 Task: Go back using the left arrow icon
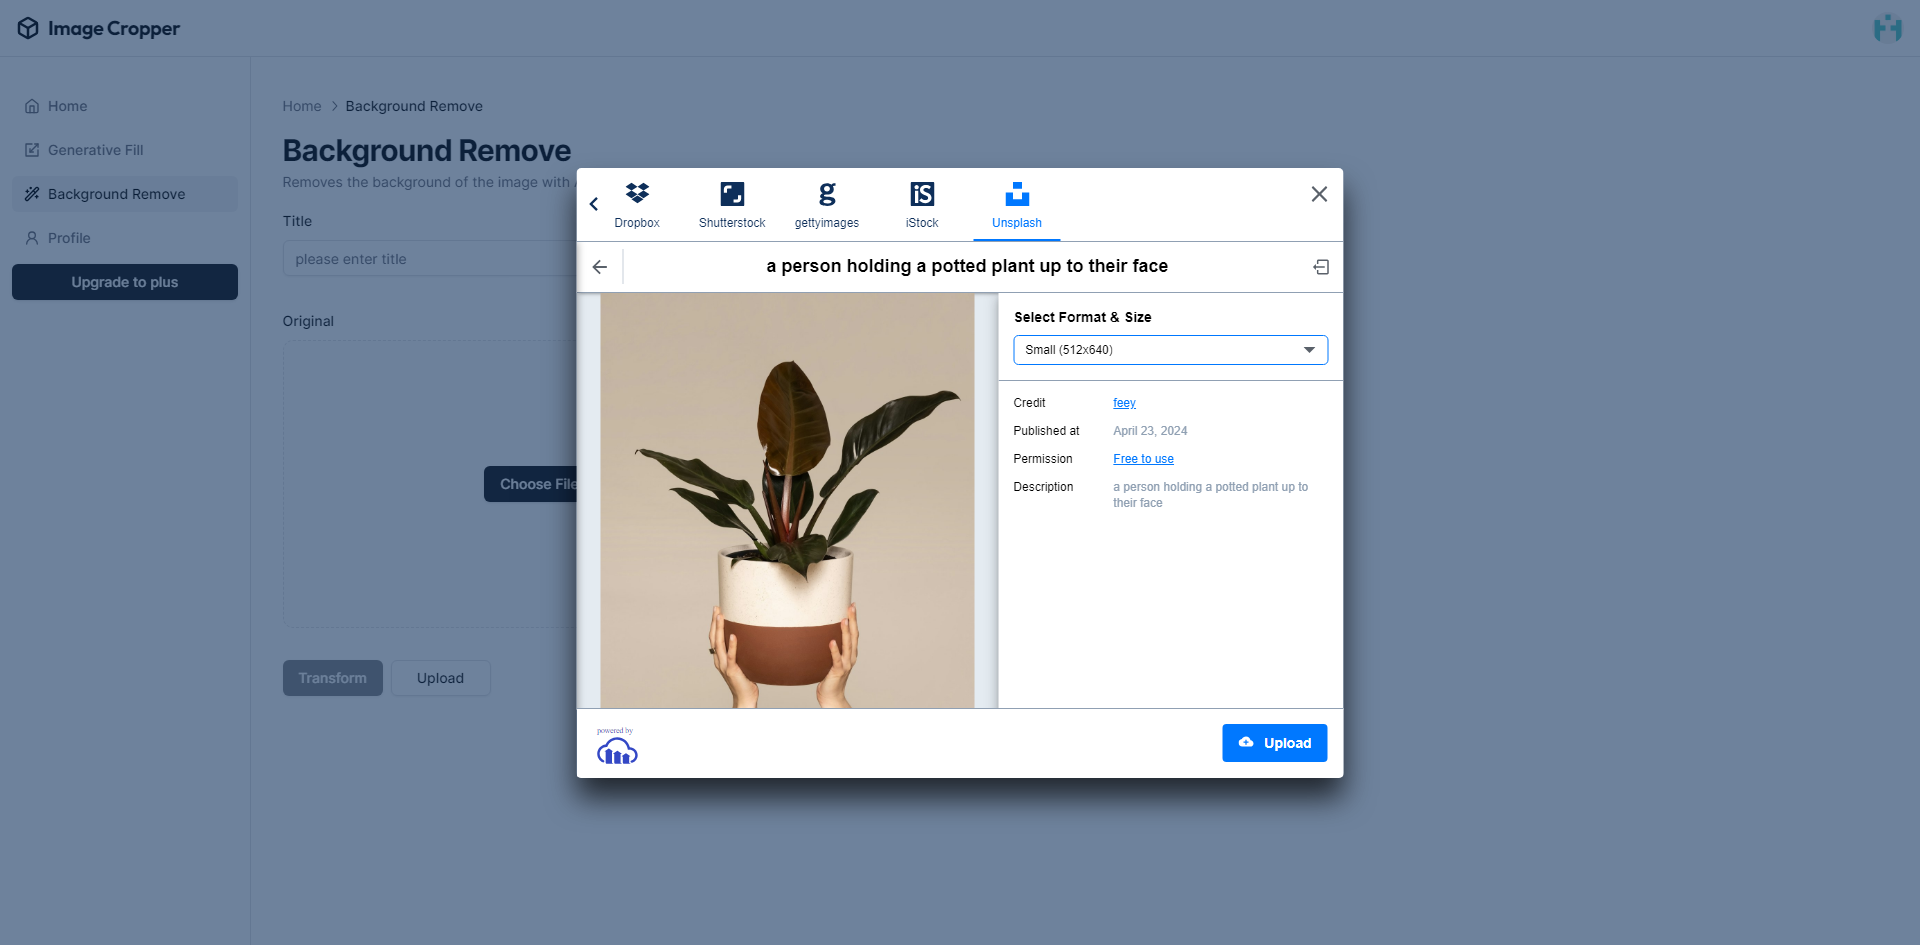tap(600, 267)
